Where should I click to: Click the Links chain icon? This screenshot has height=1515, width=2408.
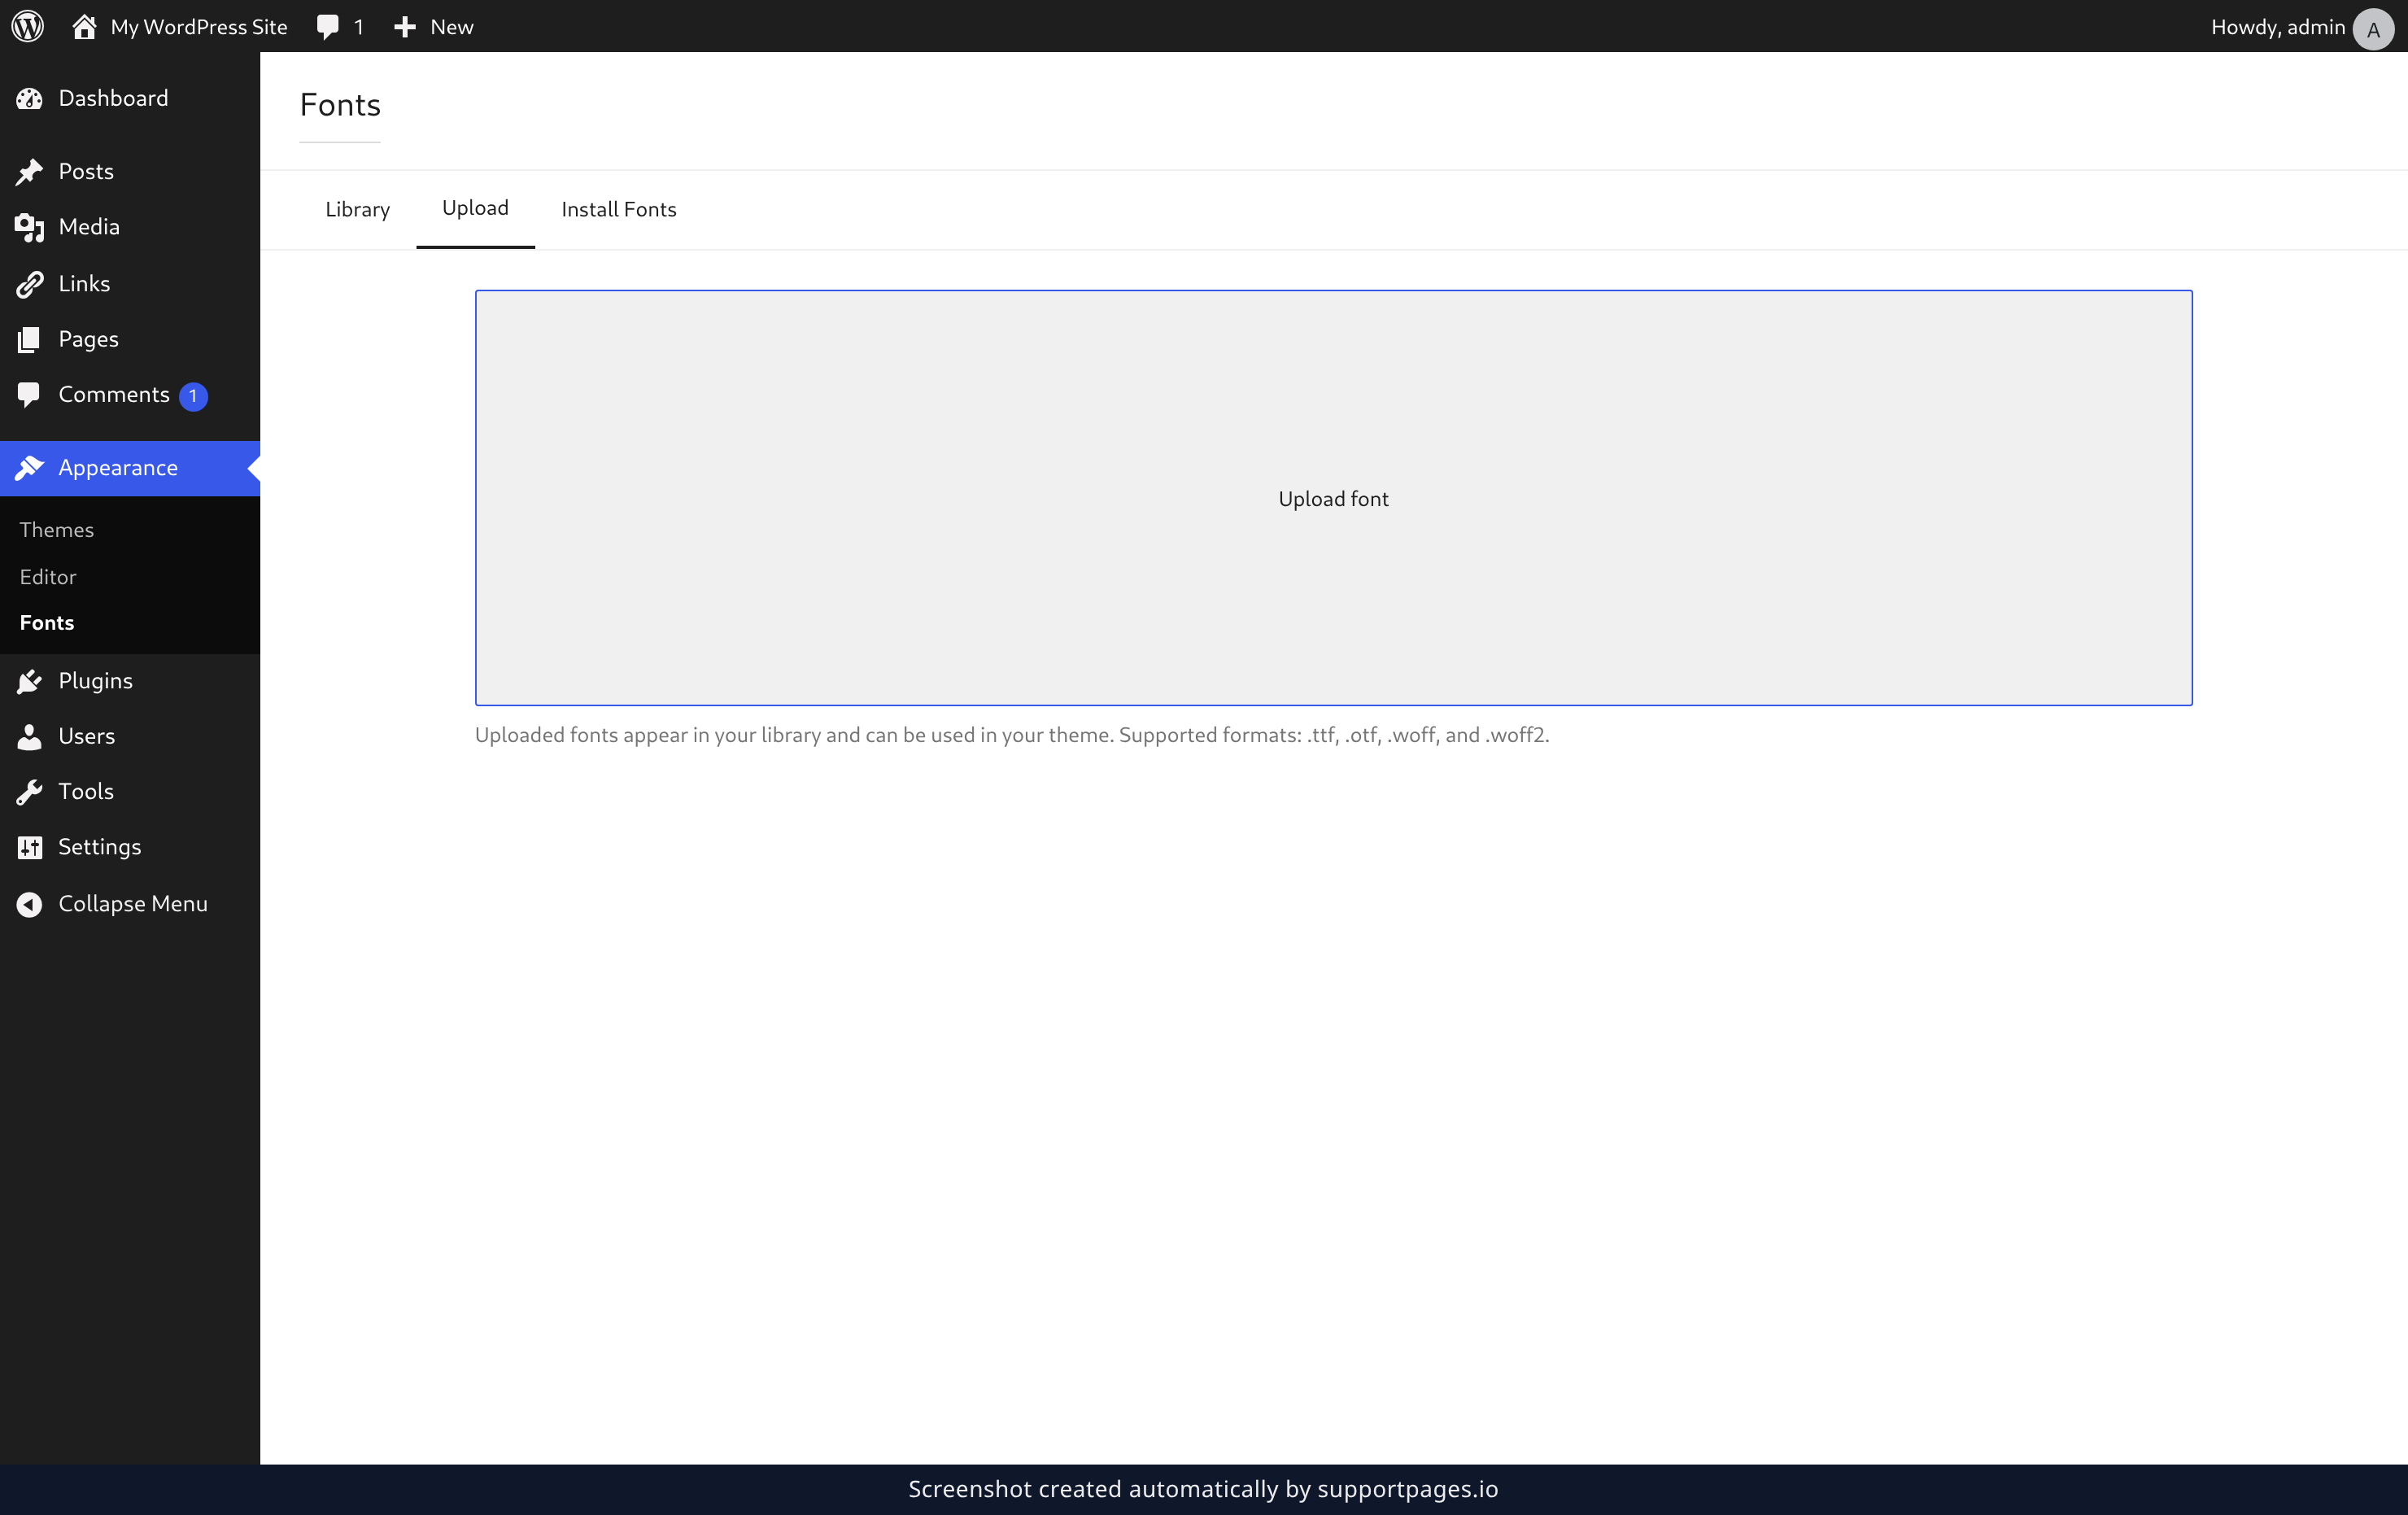29,284
